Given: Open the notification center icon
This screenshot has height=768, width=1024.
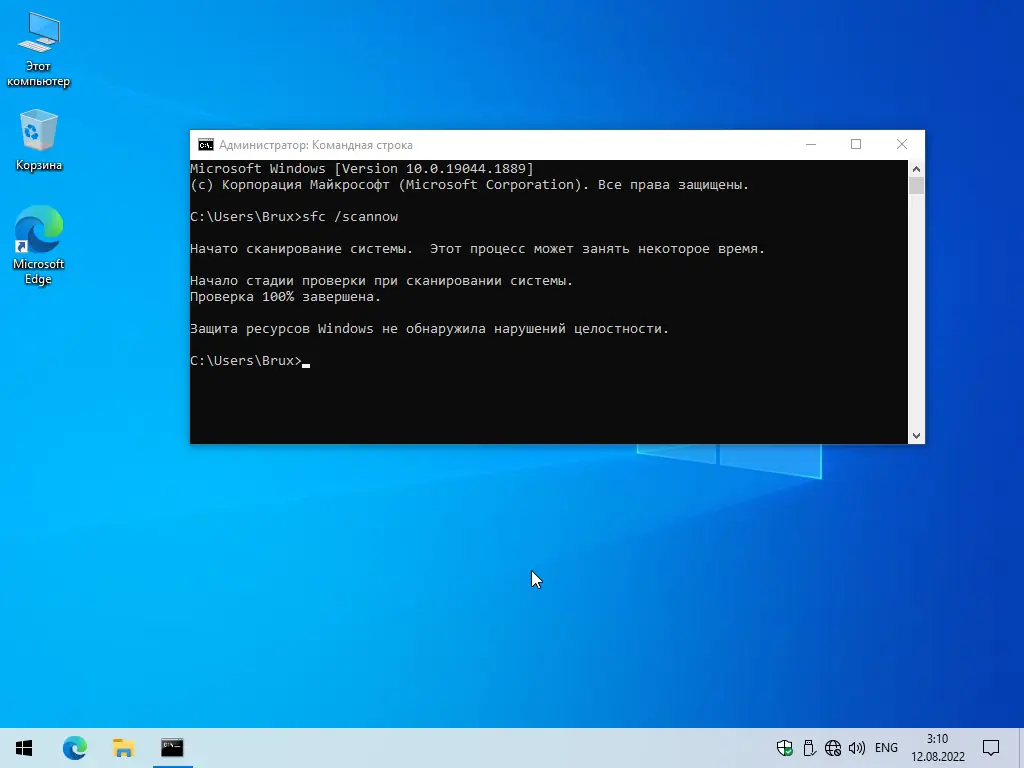Looking at the screenshot, I should pos(991,748).
